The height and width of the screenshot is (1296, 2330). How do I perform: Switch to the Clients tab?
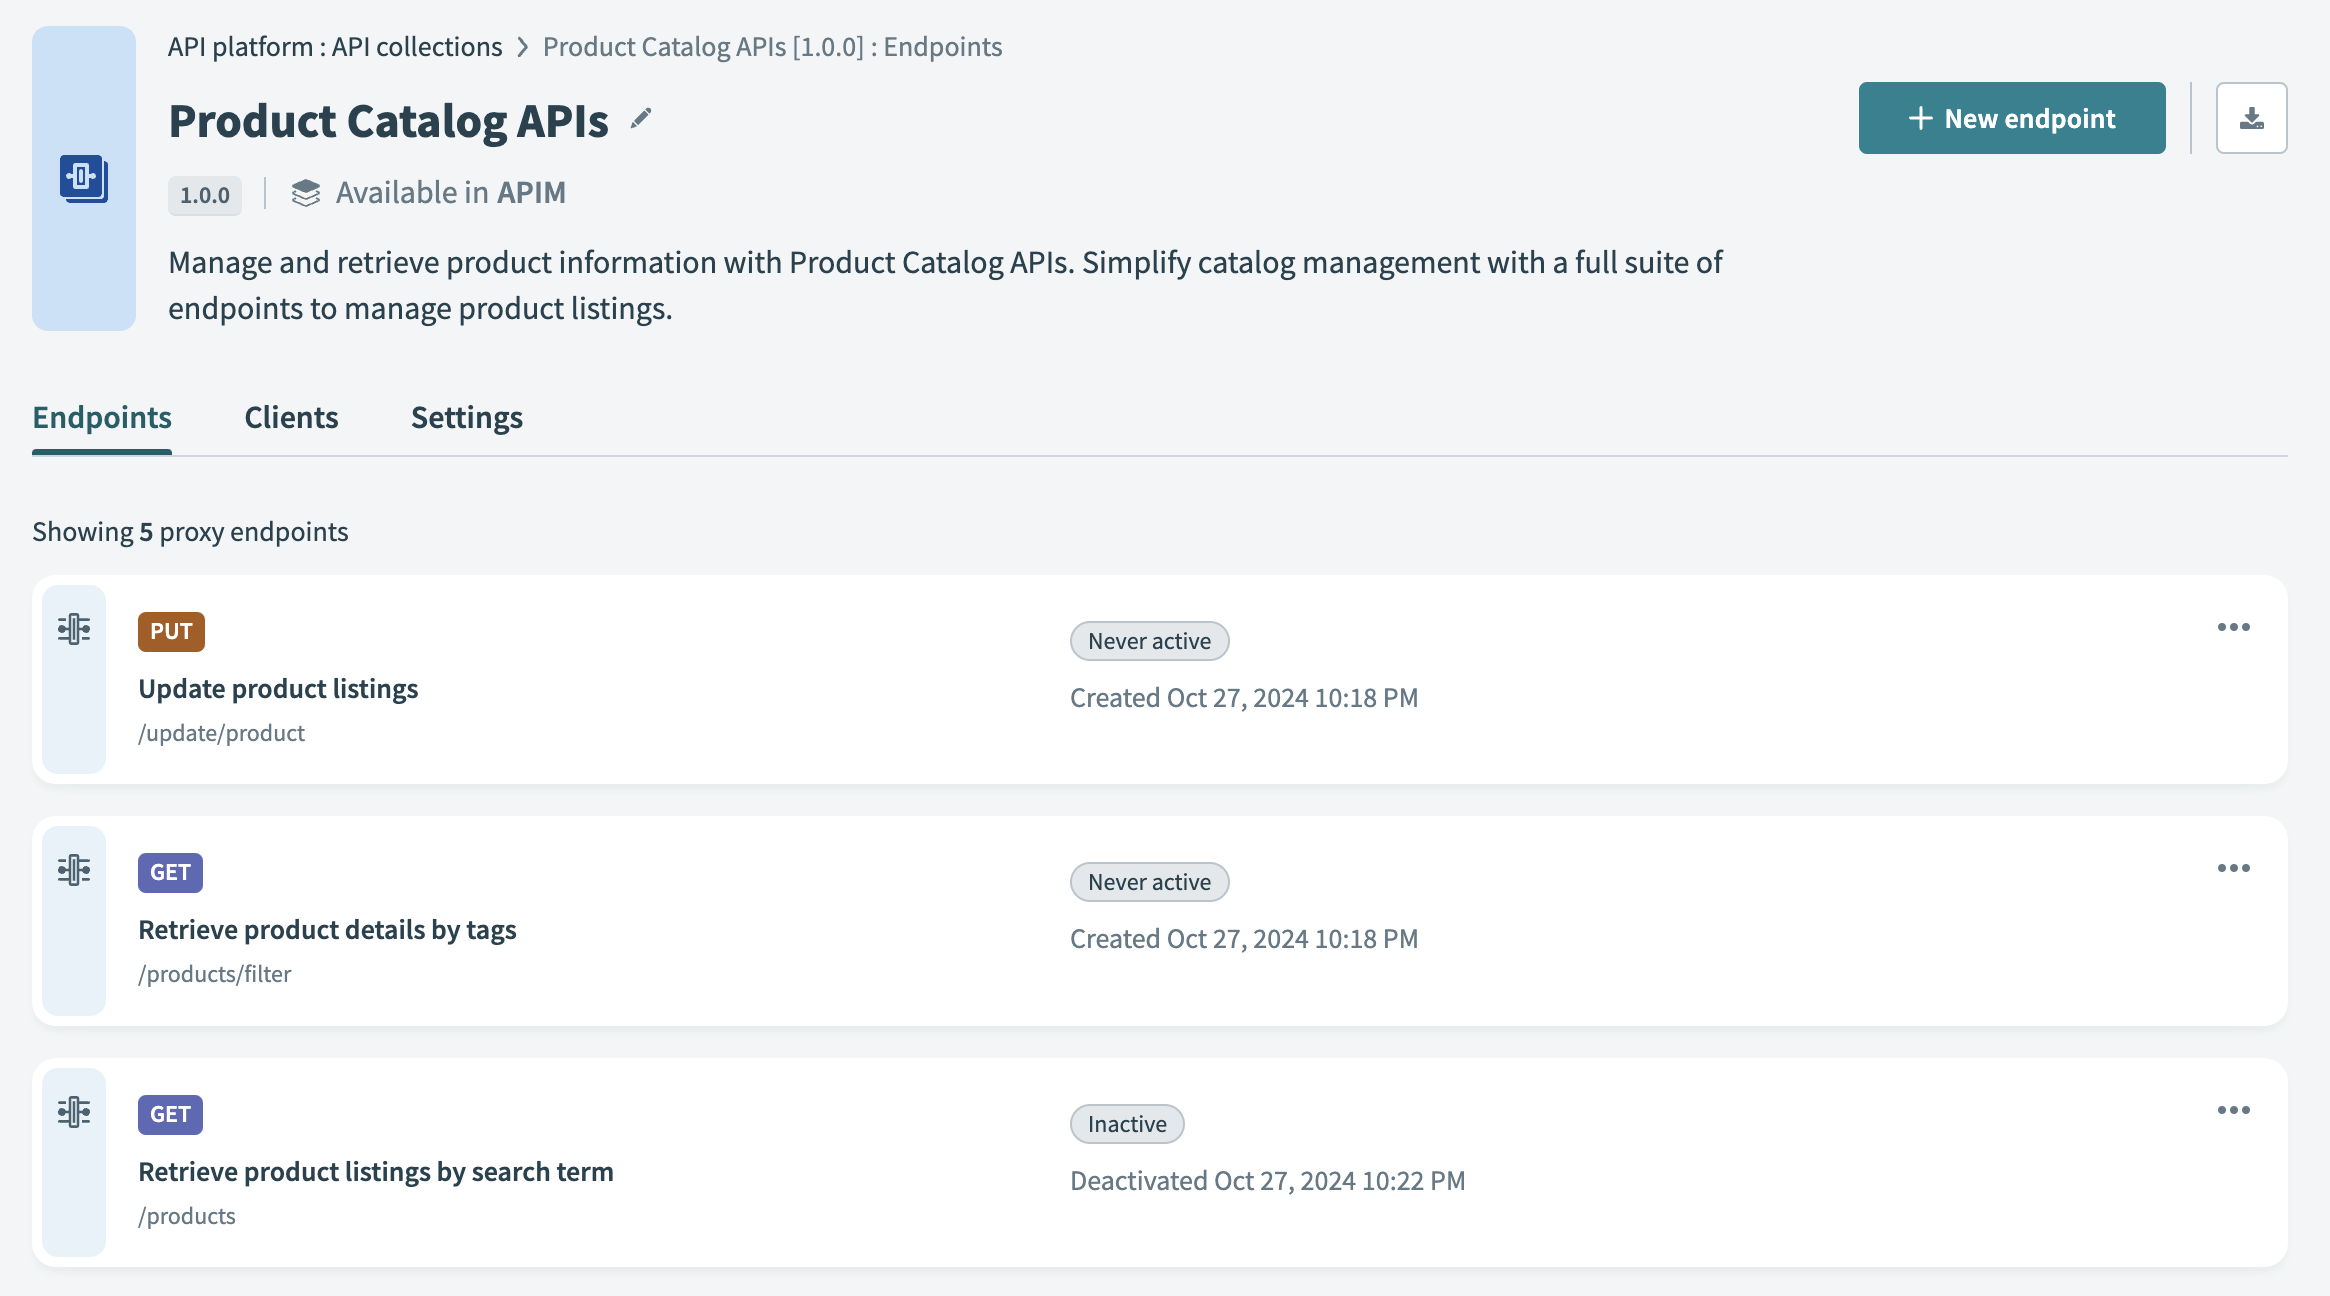coord(291,417)
